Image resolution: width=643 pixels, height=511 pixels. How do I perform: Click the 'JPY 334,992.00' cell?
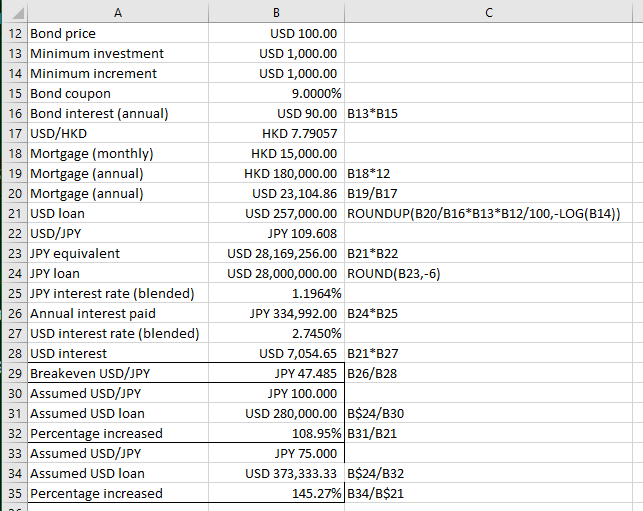[x=276, y=313]
